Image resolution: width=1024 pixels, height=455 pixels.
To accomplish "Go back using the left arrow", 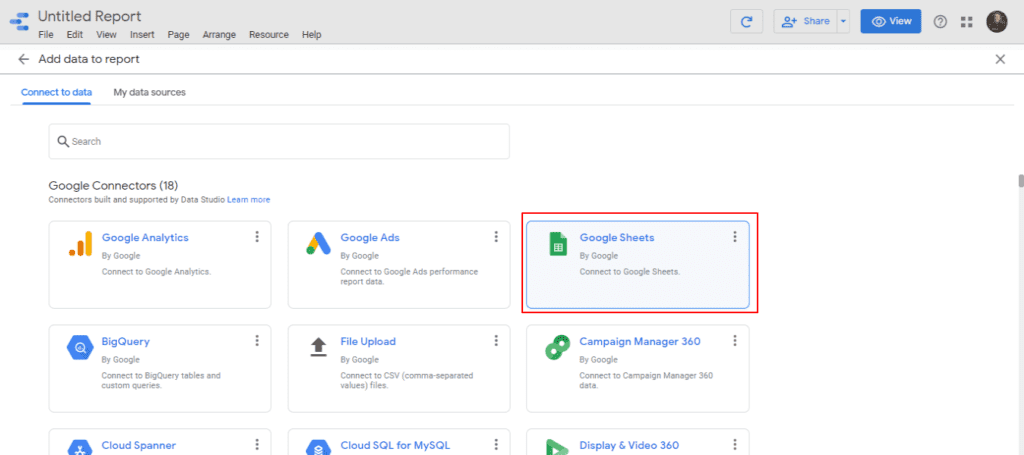I will click(24, 59).
